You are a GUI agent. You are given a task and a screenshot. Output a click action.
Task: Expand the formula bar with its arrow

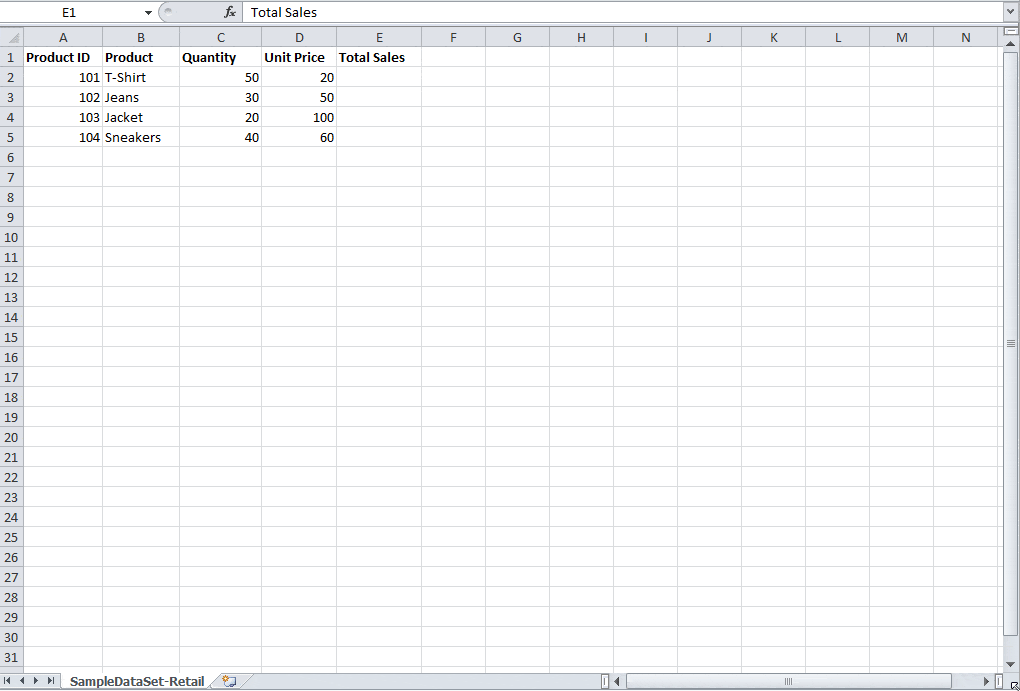(1012, 12)
